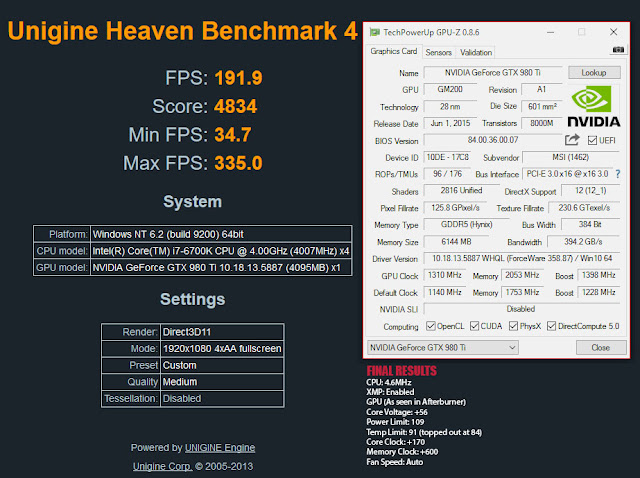This screenshot has width=640, height=478.
Task: Click the Min FPS value 34.7
Action: tap(233, 135)
